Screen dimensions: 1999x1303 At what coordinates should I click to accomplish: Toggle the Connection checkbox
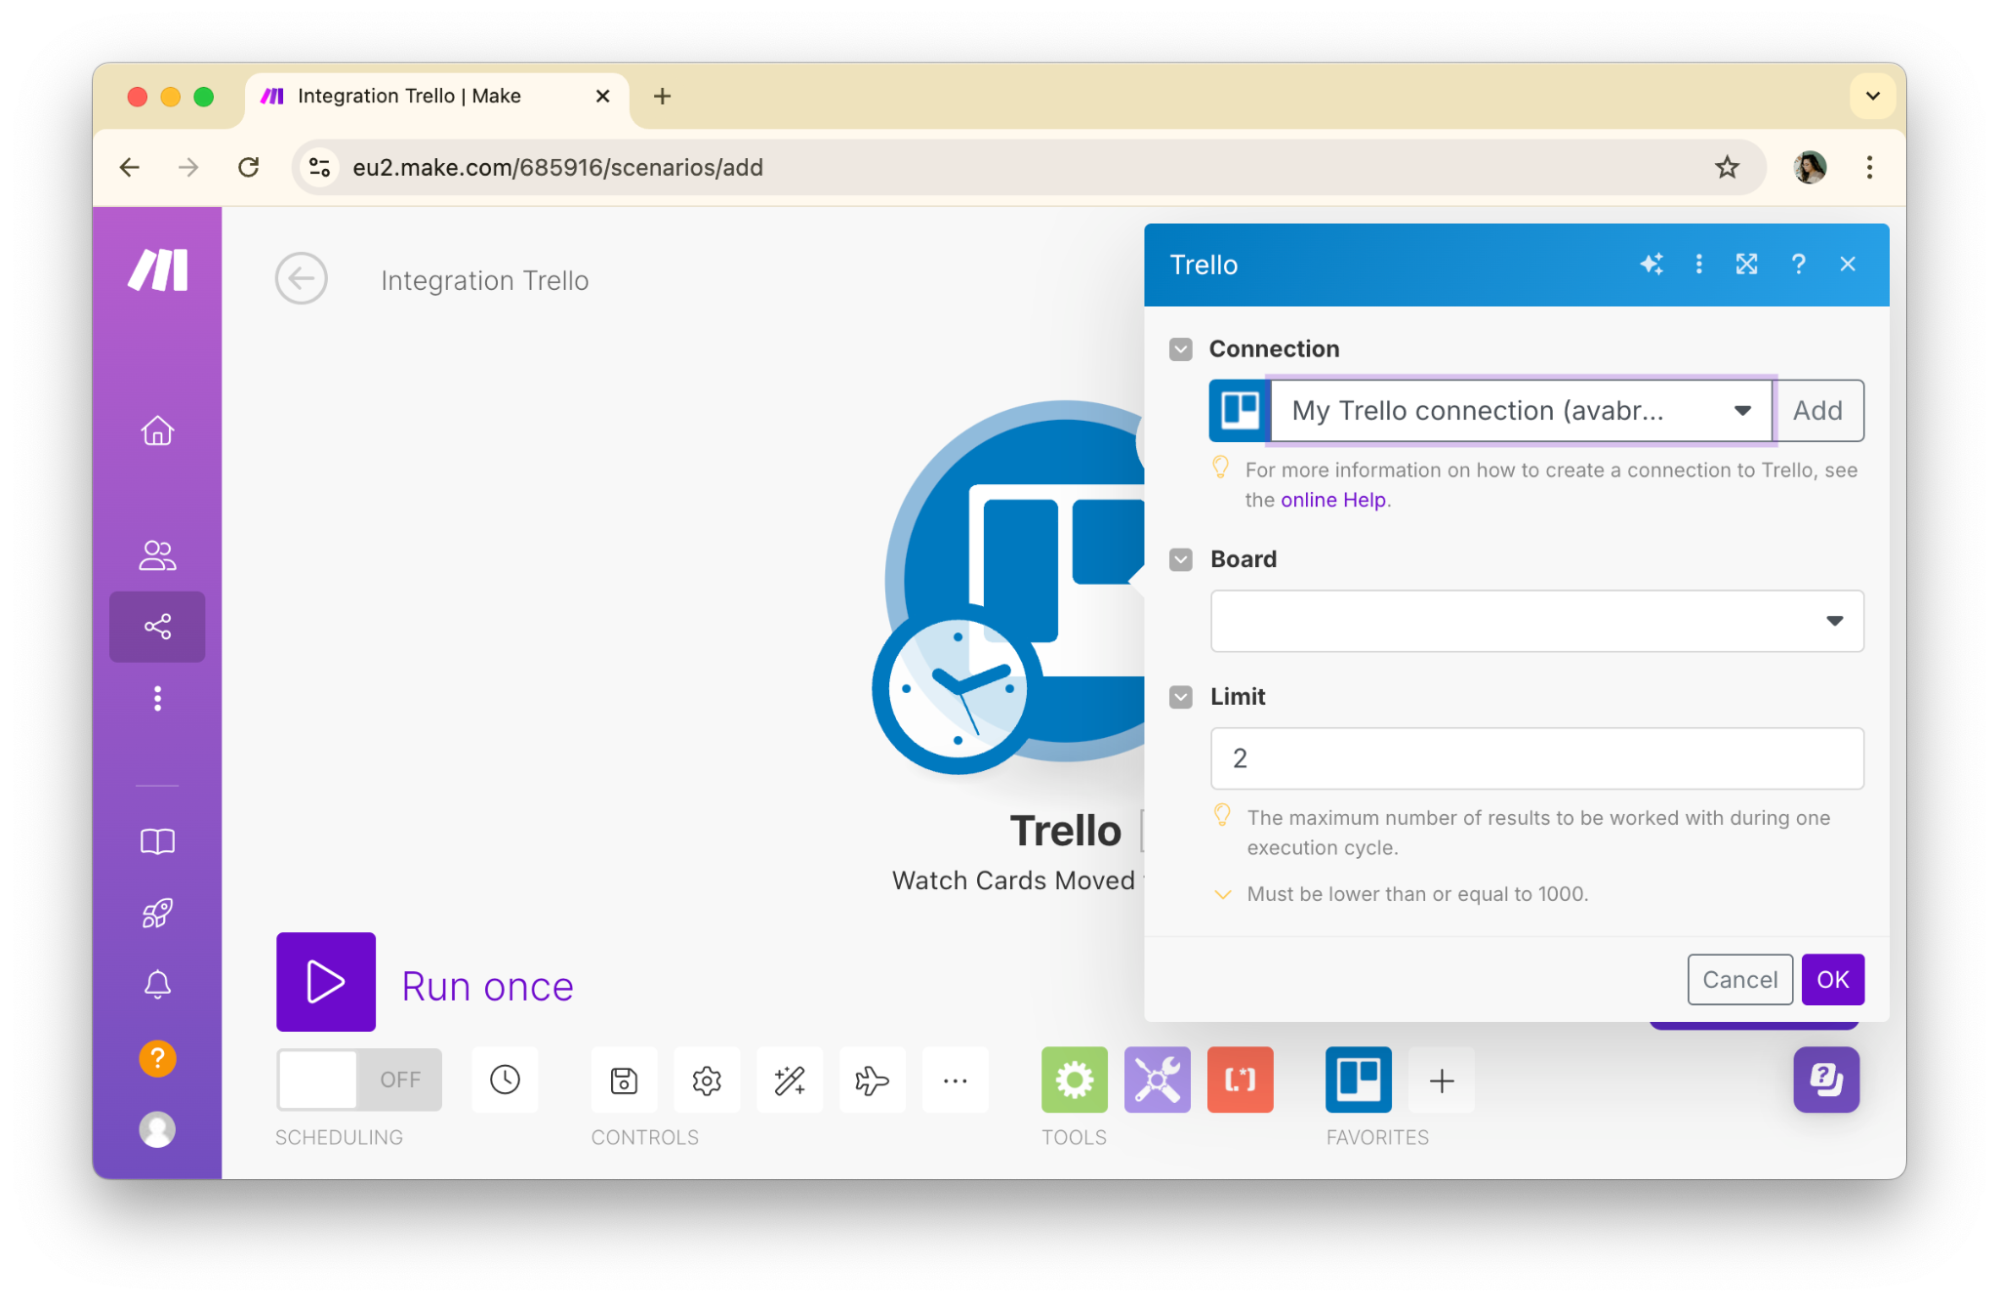(1181, 349)
